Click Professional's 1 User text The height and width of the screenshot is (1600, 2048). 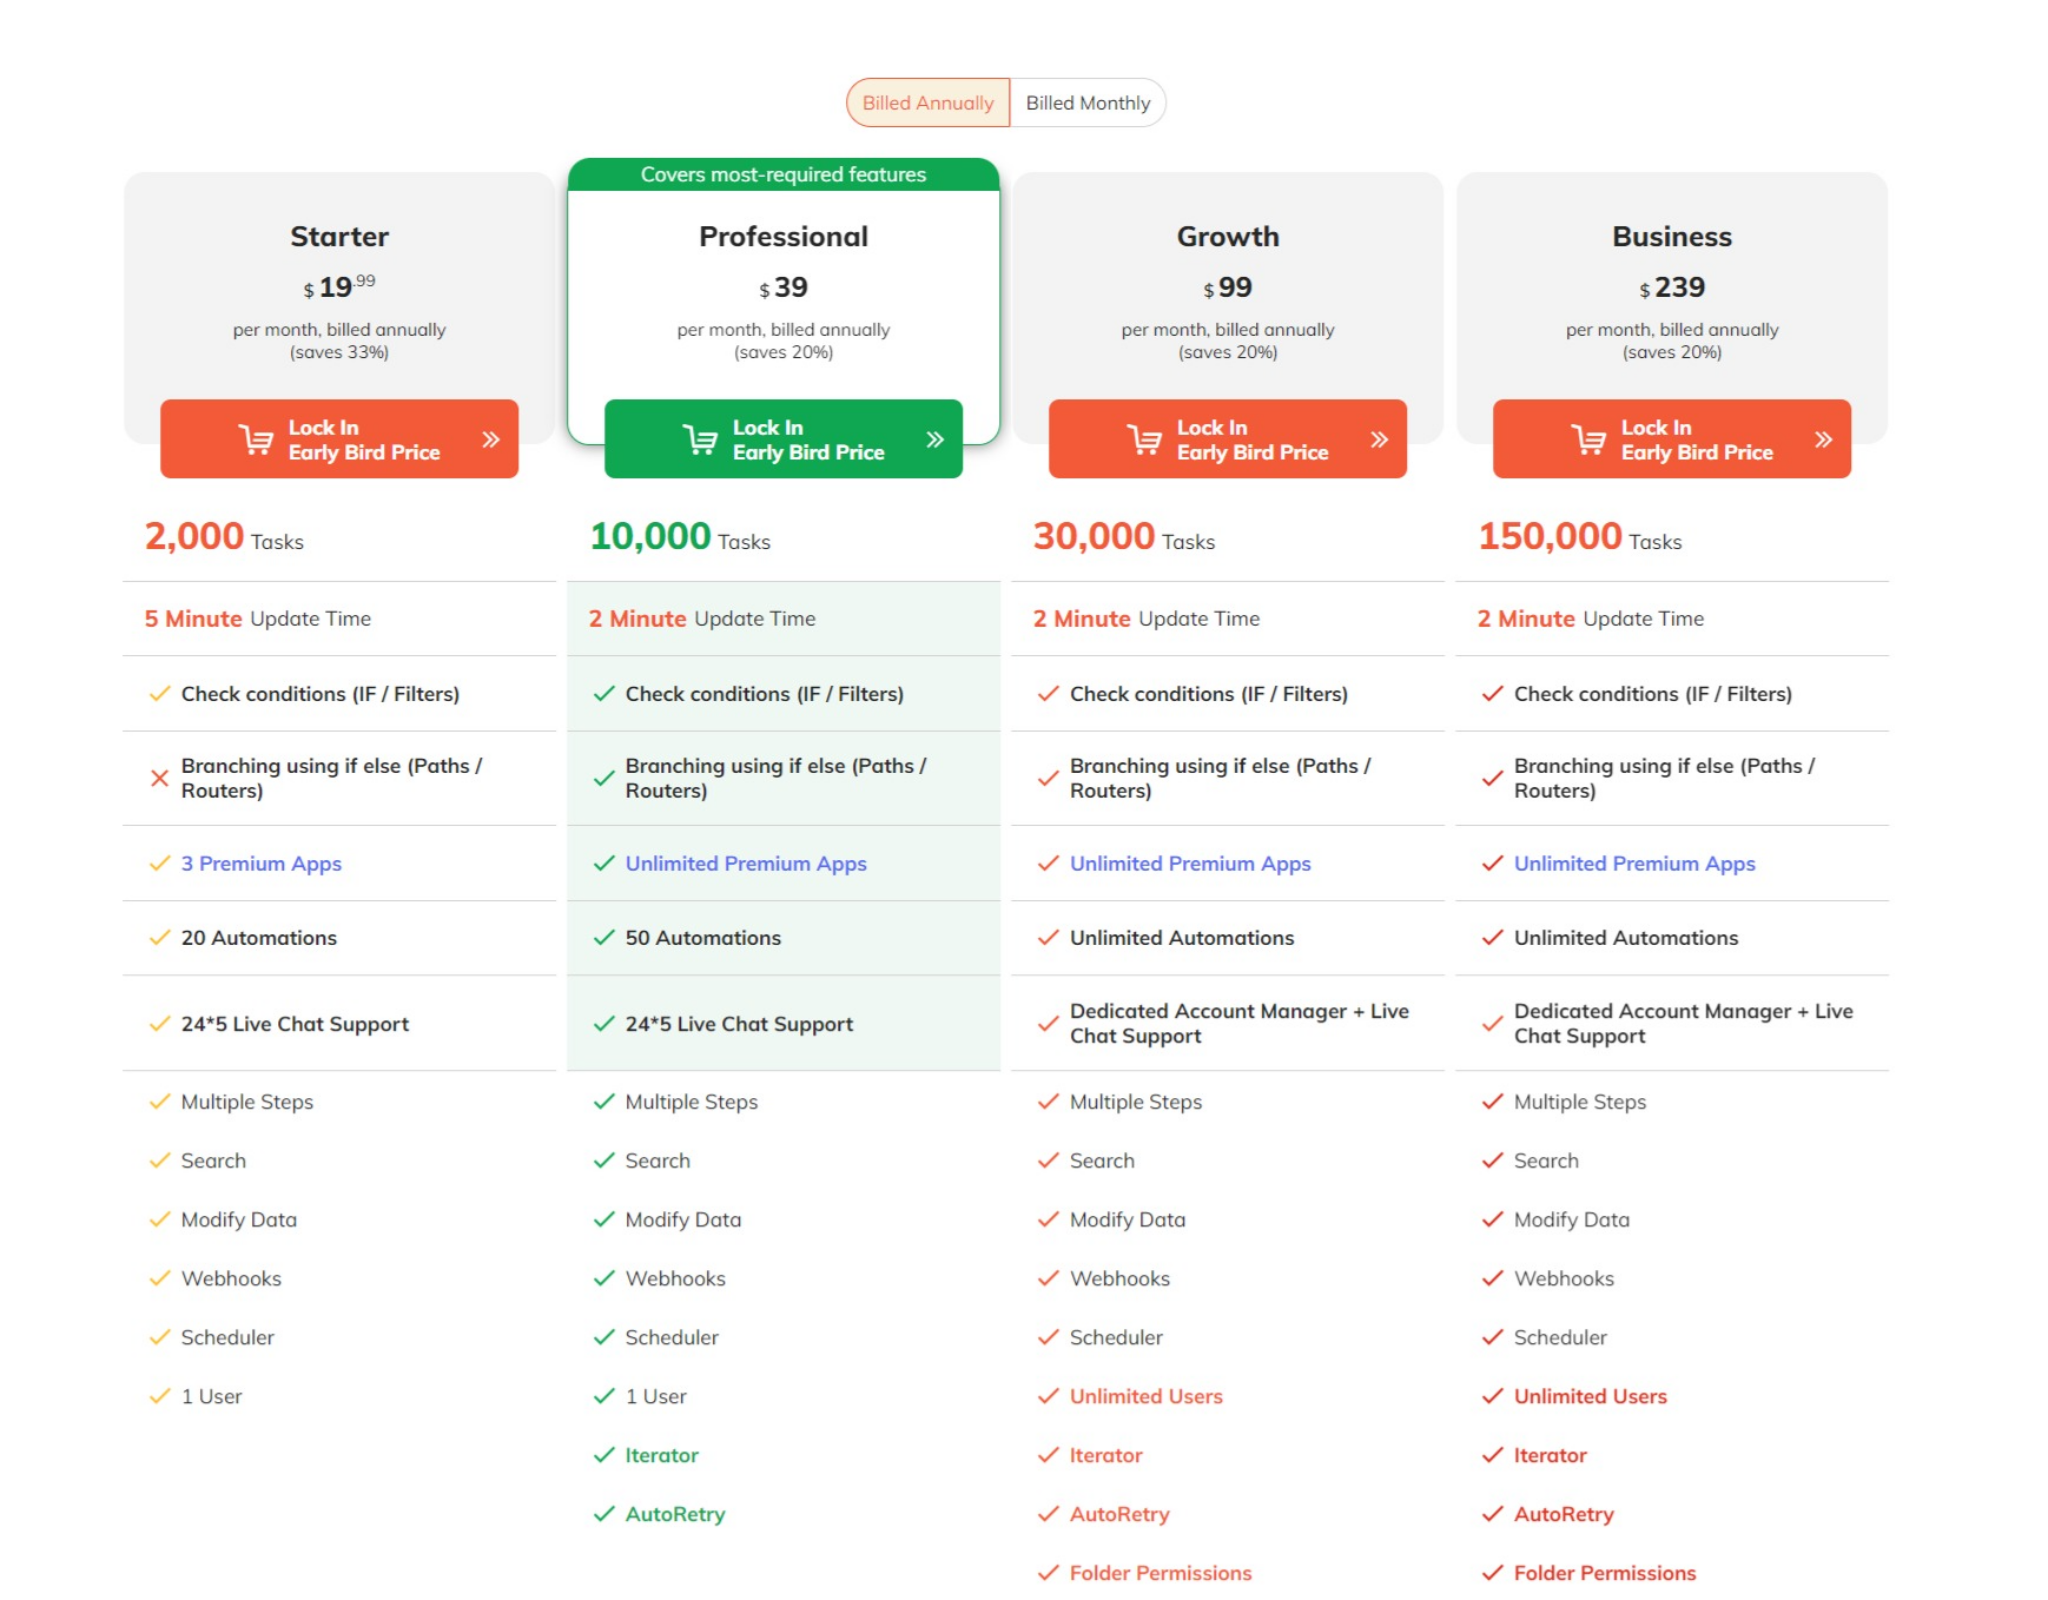pyautogui.click(x=656, y=1396)
